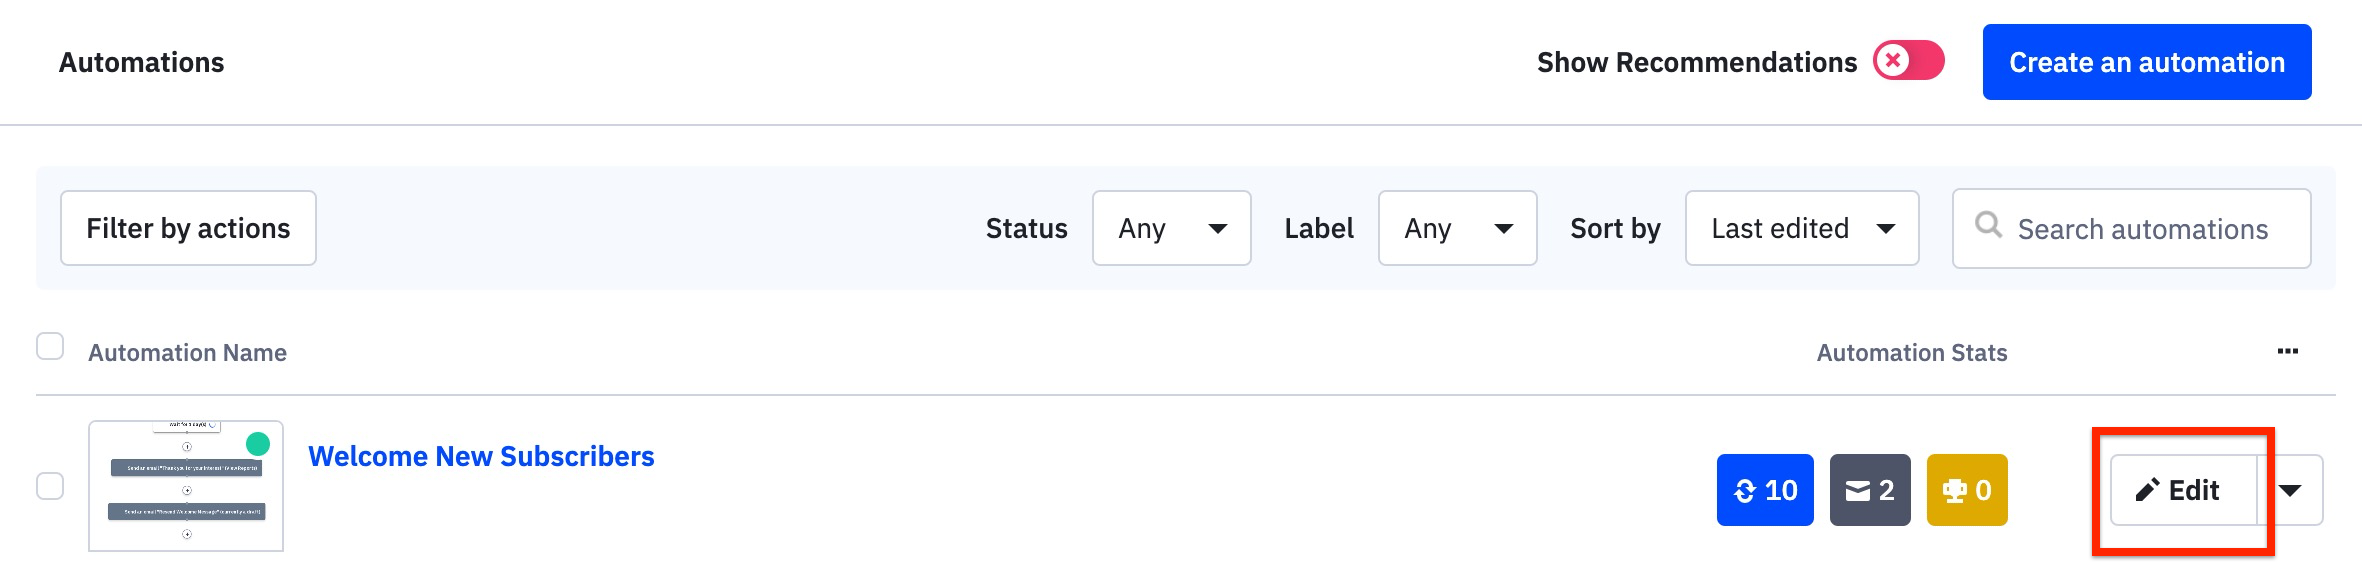The height and width of the screenshot is (574, 2362).
Task: Toggle the Show Recommendations switch
Action: coord(1909,61)
